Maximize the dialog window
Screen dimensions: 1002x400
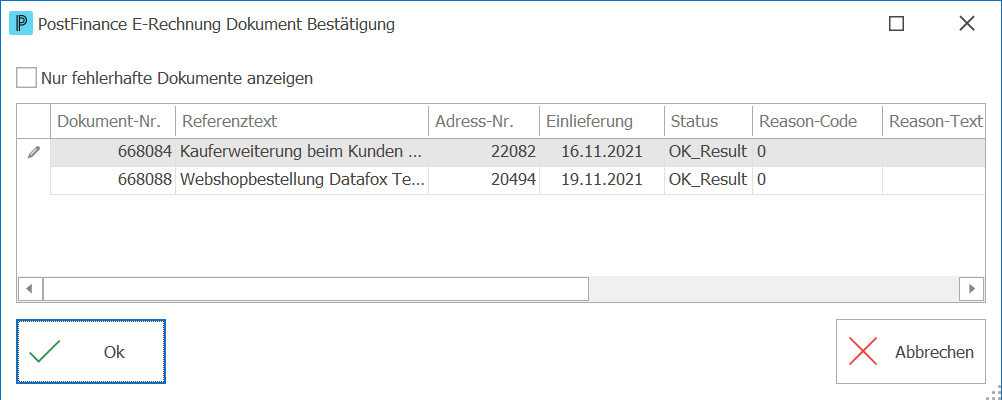[897, 24]
